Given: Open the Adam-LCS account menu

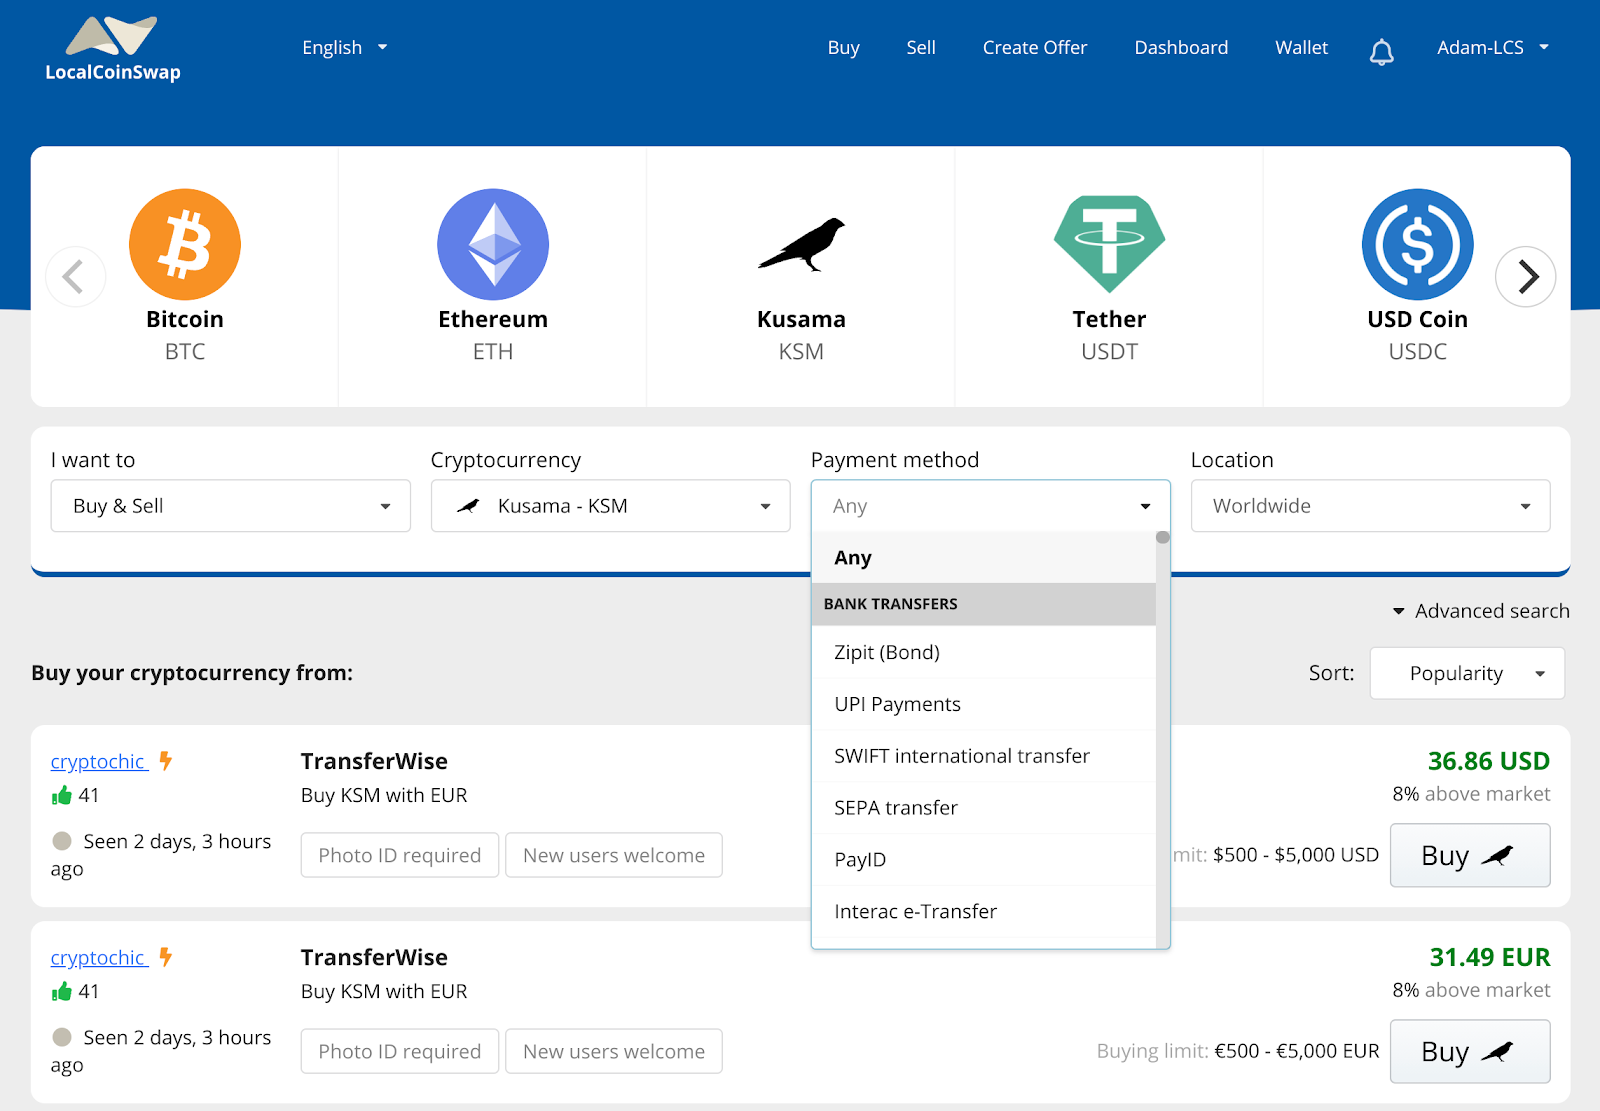Looking at the screenshot, I should (x=1493, y=47).
